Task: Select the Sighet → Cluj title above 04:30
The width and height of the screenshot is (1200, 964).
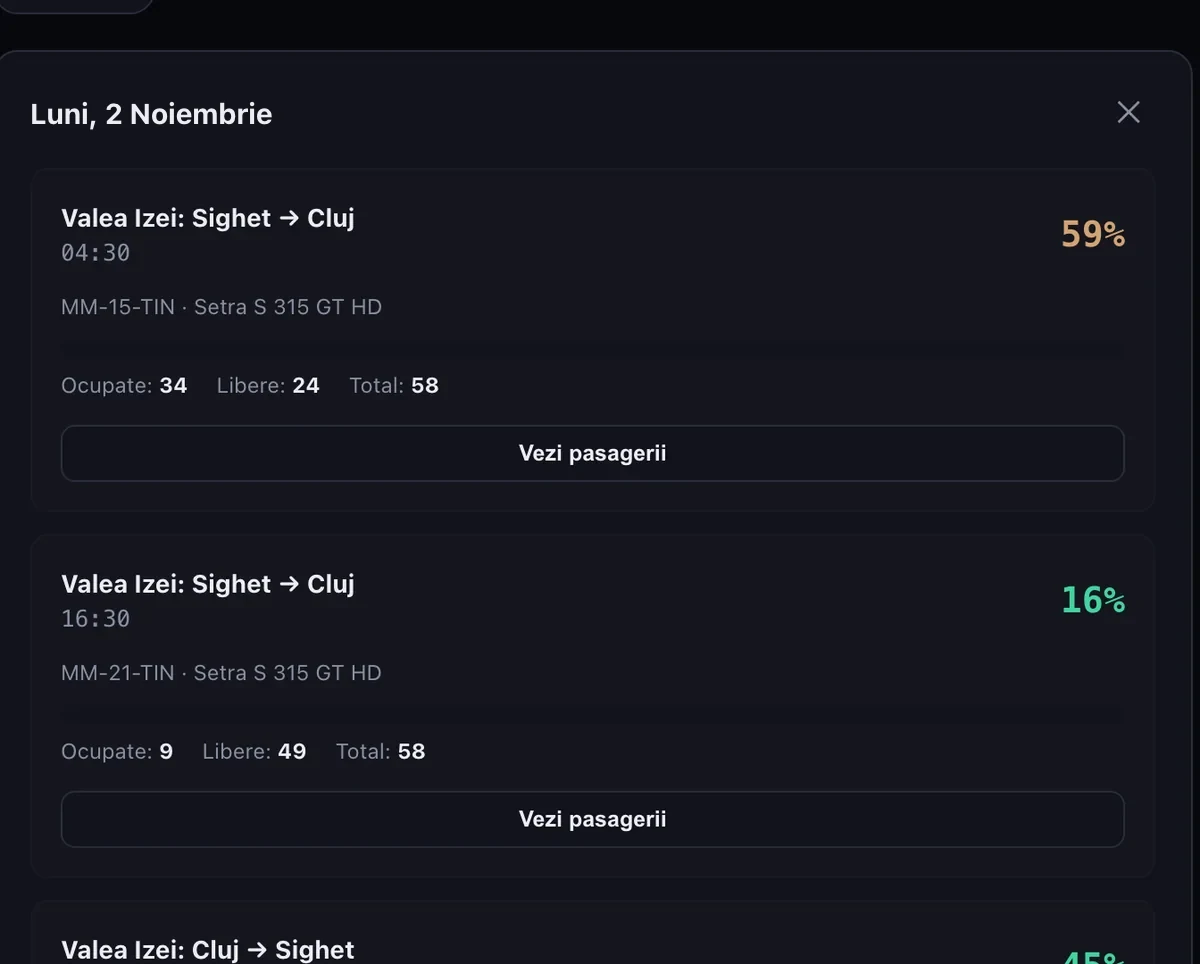Action: [208, 218]
